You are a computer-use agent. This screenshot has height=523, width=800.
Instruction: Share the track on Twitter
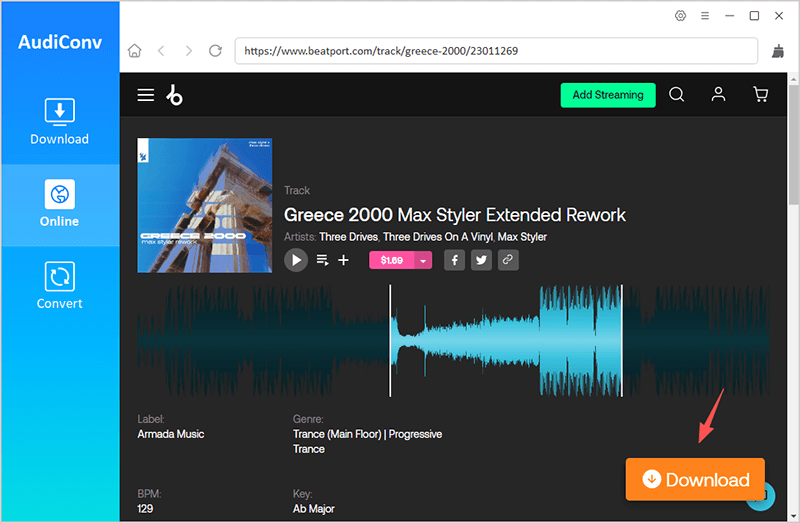481,260
